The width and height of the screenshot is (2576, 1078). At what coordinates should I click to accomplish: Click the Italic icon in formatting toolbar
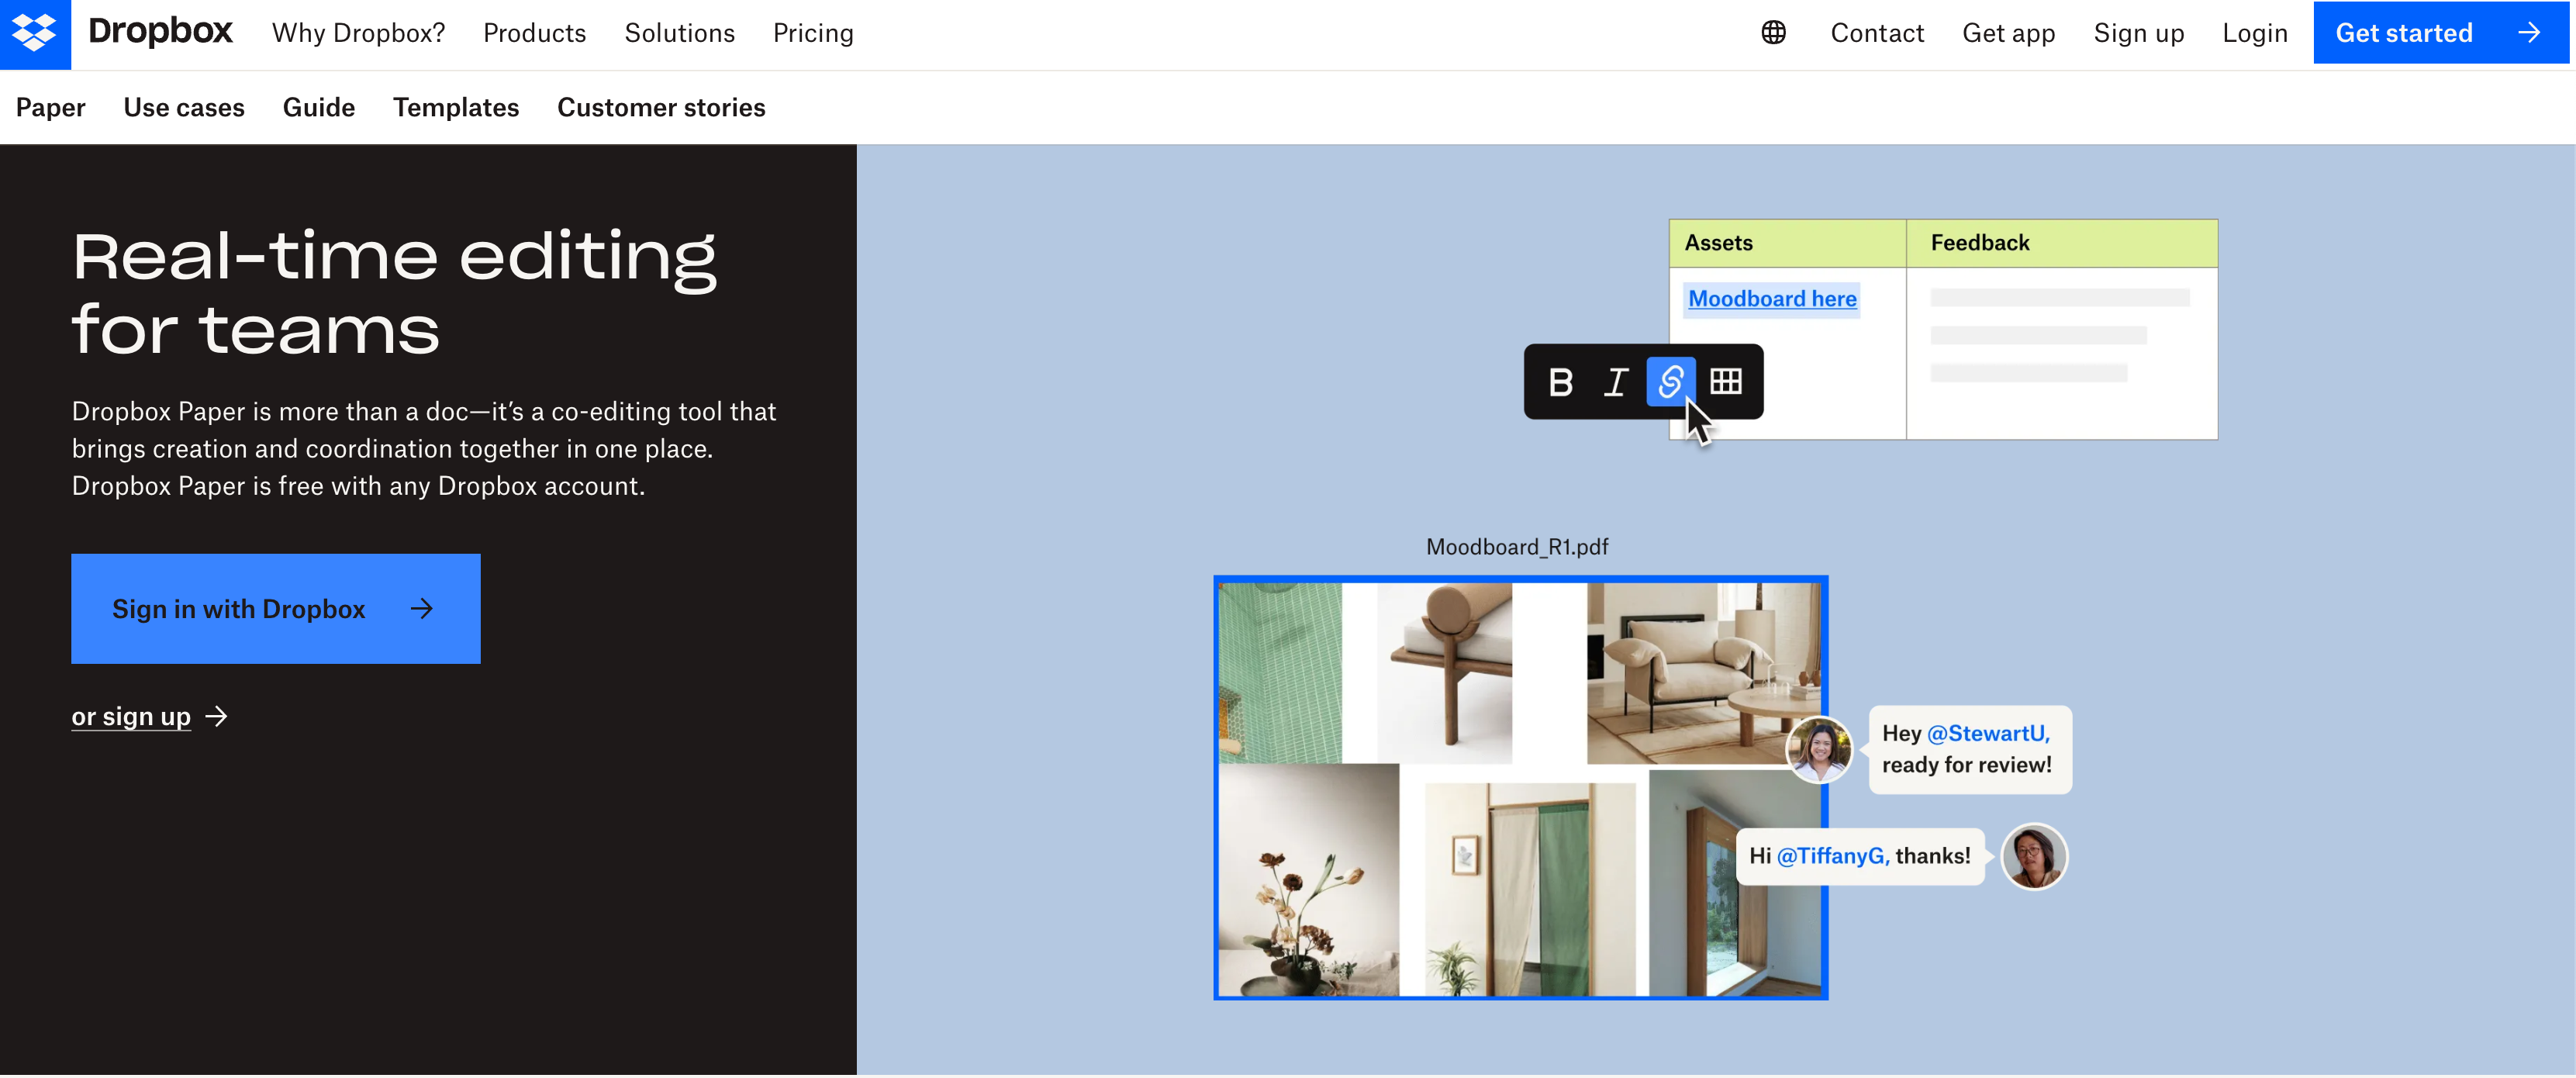(1616, 382)
